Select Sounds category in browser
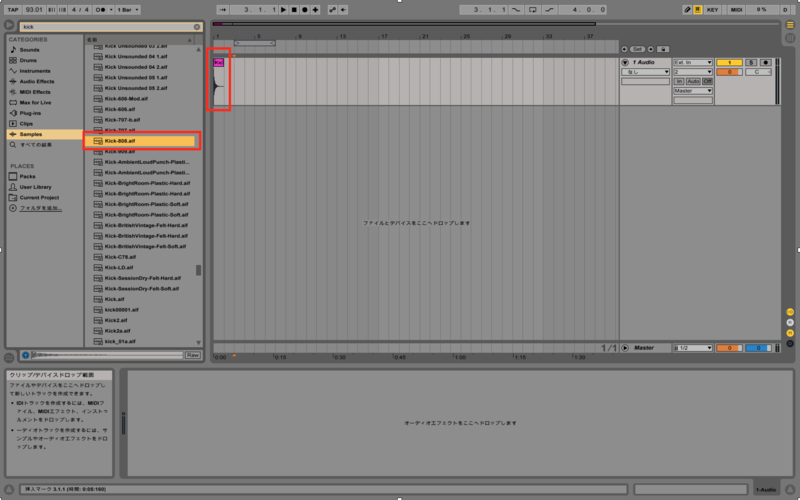 coord(29,50)
